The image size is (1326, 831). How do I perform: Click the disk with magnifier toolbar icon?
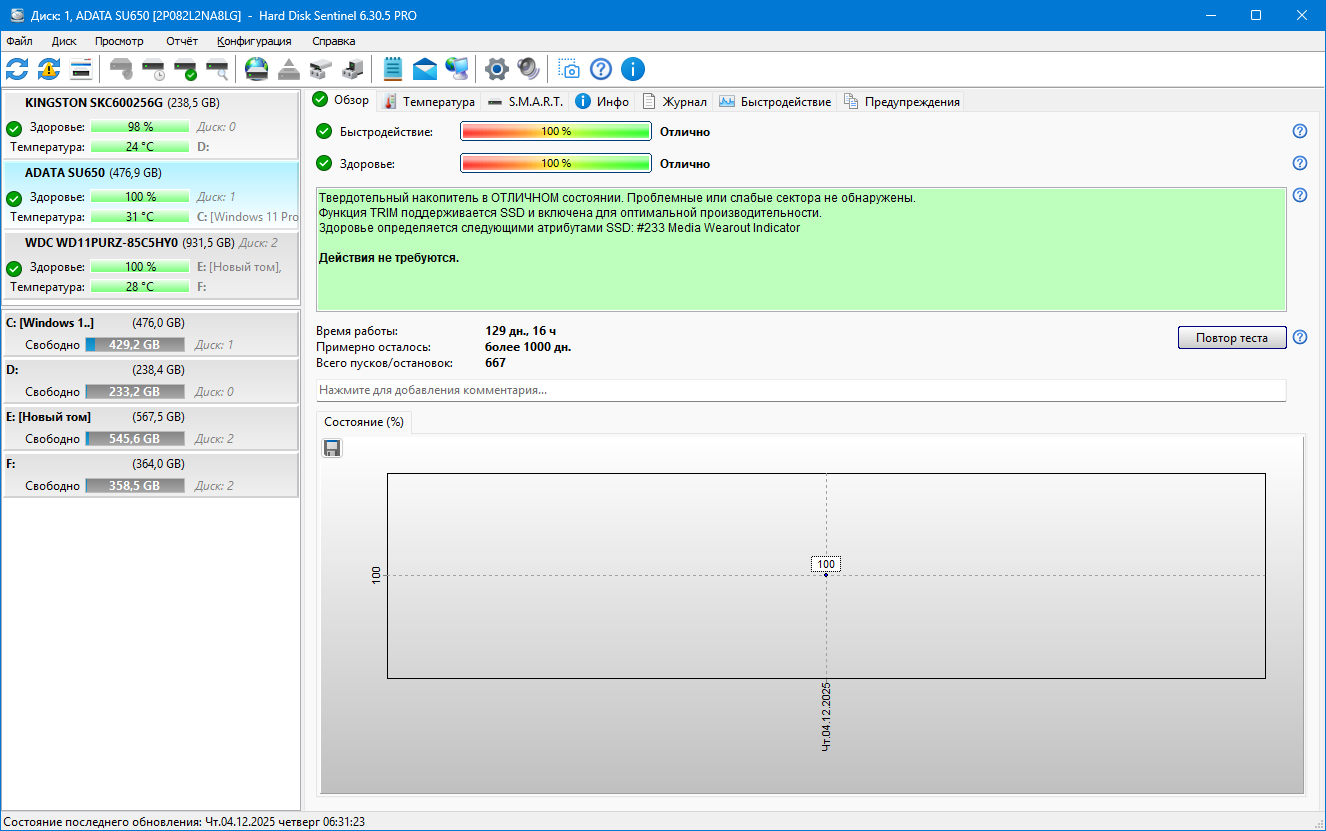coord(217,69)
